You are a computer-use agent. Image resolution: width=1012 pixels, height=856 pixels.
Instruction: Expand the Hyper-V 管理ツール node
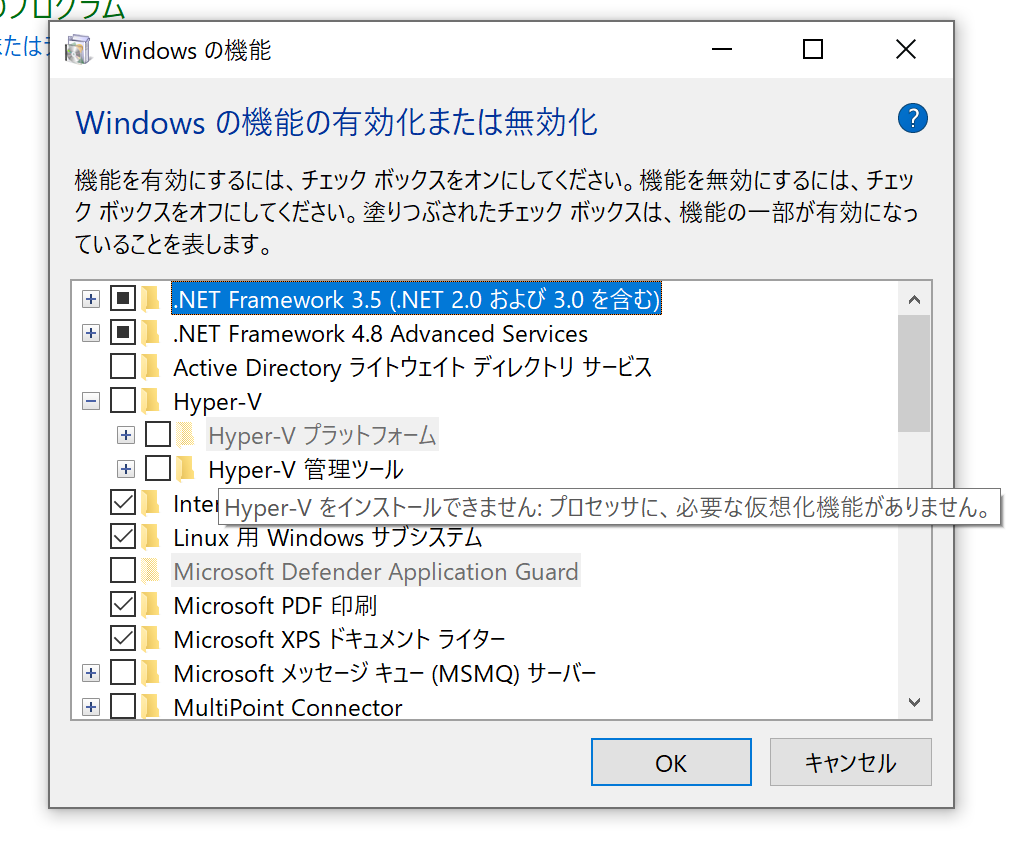(126, 468)
